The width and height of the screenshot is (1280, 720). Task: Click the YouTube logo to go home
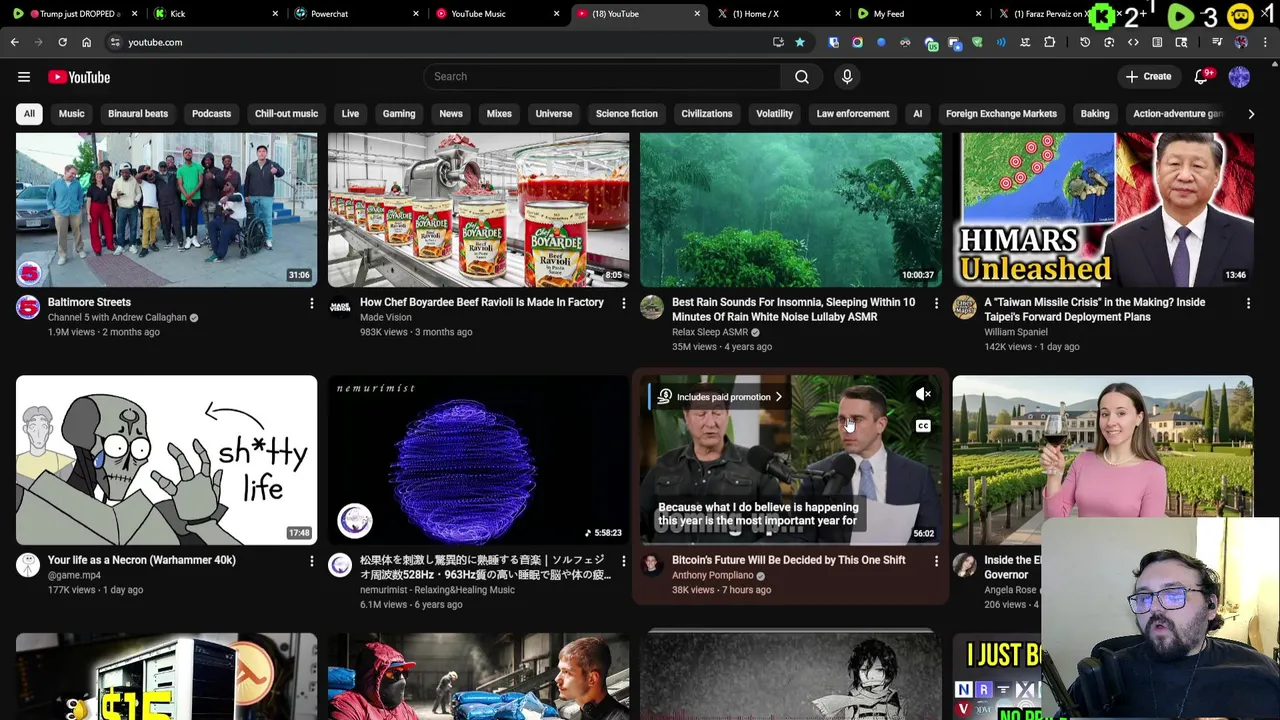click(79, 77)
